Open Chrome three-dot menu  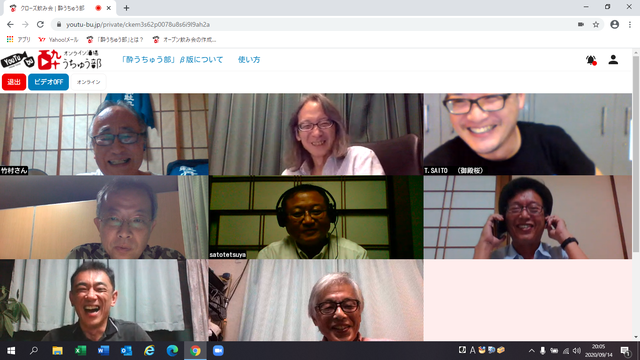tap(630, 24)
